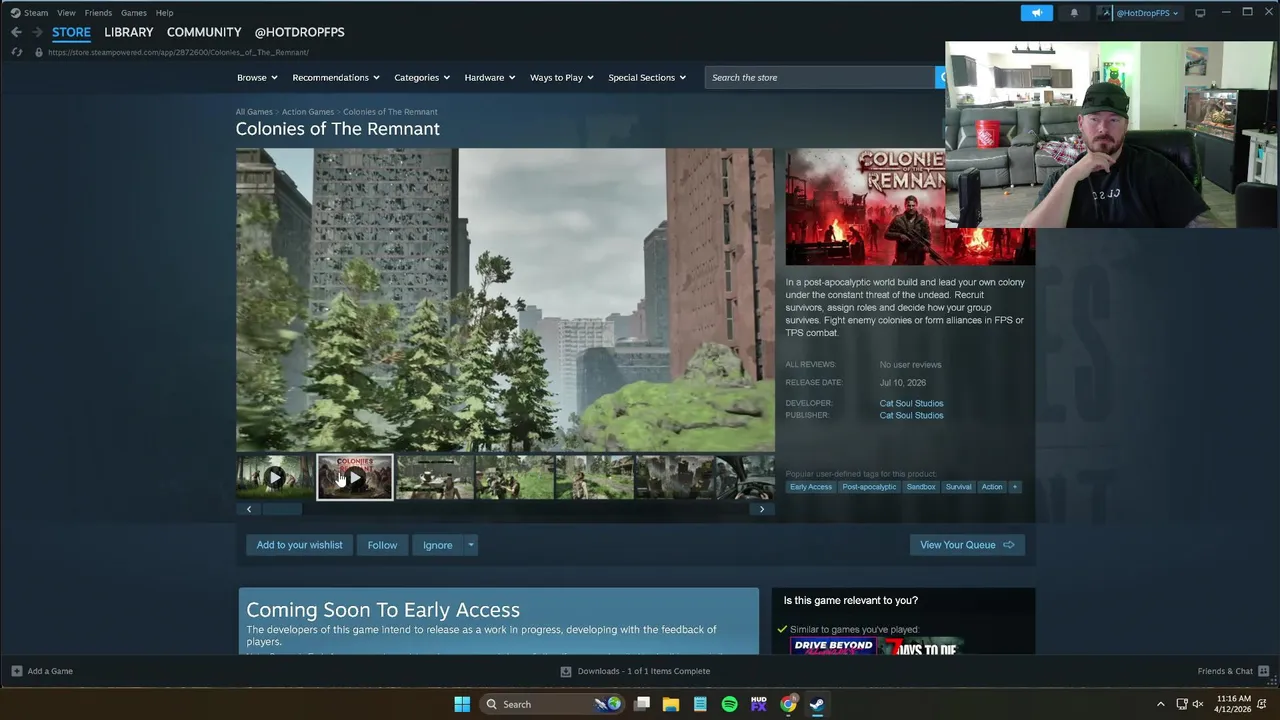Click the Big Picture mode monitor icon

1200,13
